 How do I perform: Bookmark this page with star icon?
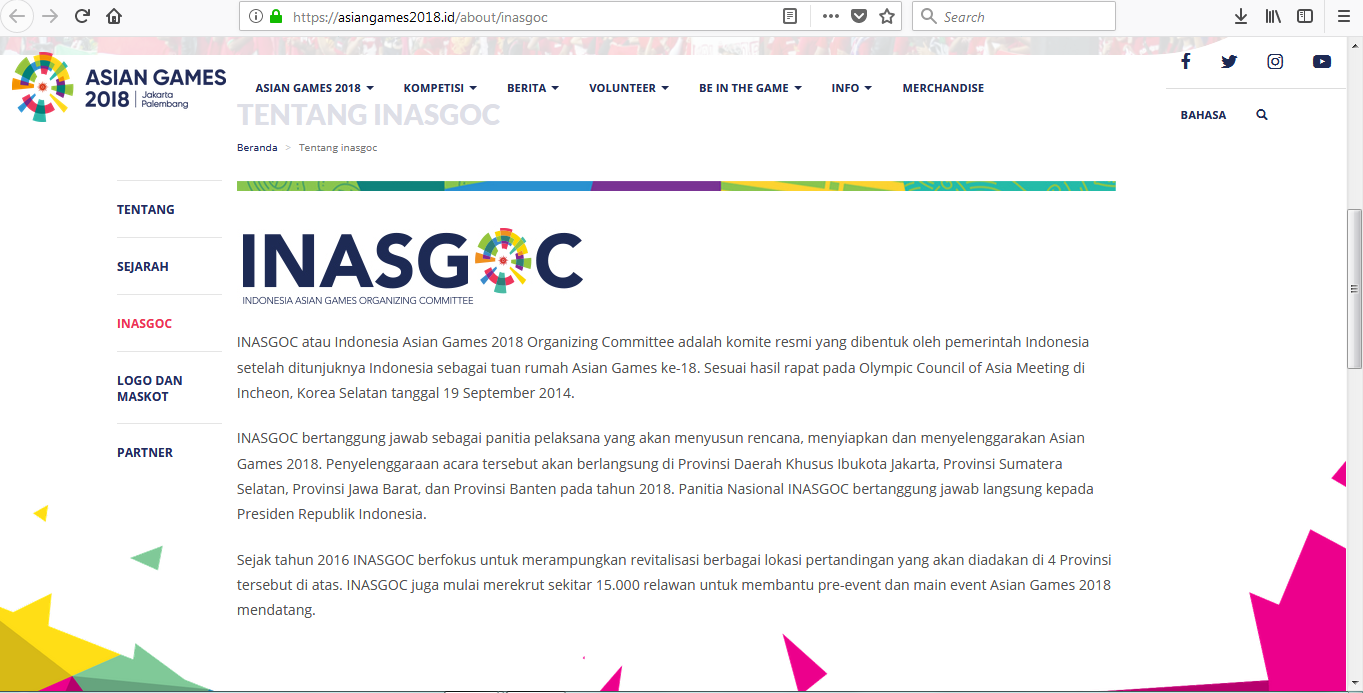point(886,16)
